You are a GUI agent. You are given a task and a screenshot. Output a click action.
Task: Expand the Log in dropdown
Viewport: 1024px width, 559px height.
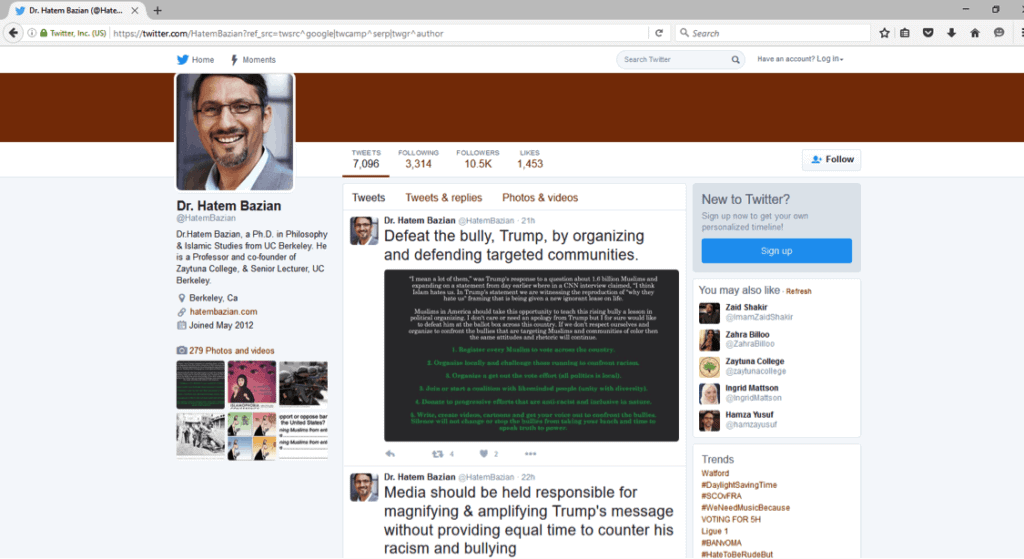click(x=829, y=60)
